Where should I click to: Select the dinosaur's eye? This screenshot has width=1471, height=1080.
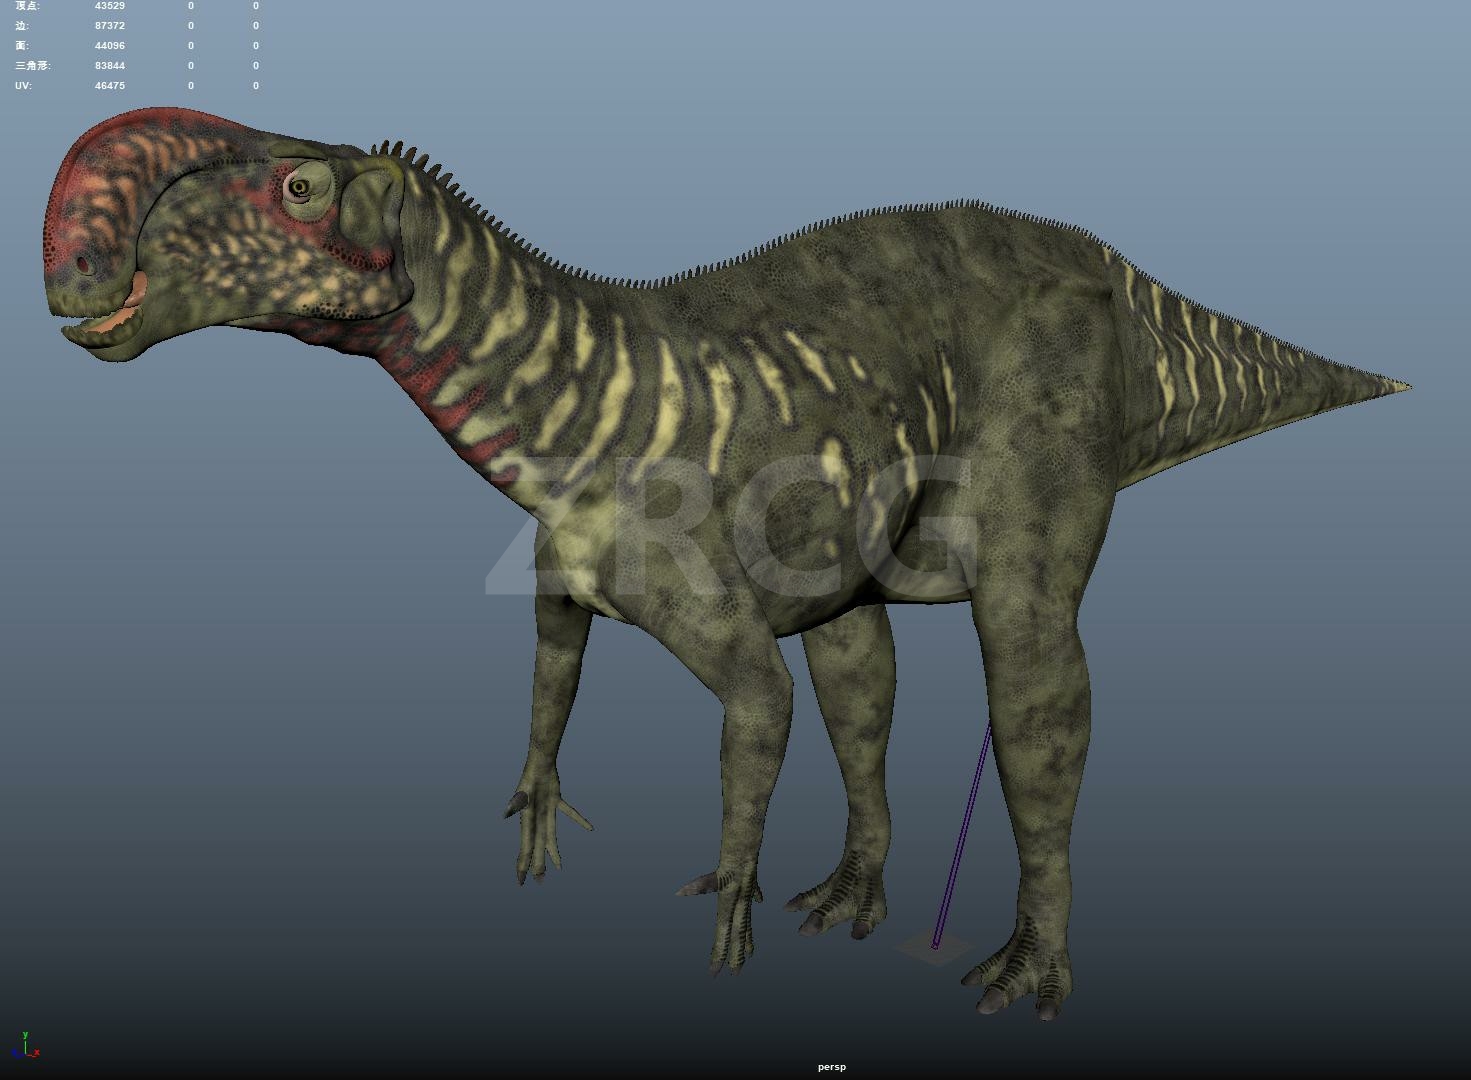[x=298, y=186]
